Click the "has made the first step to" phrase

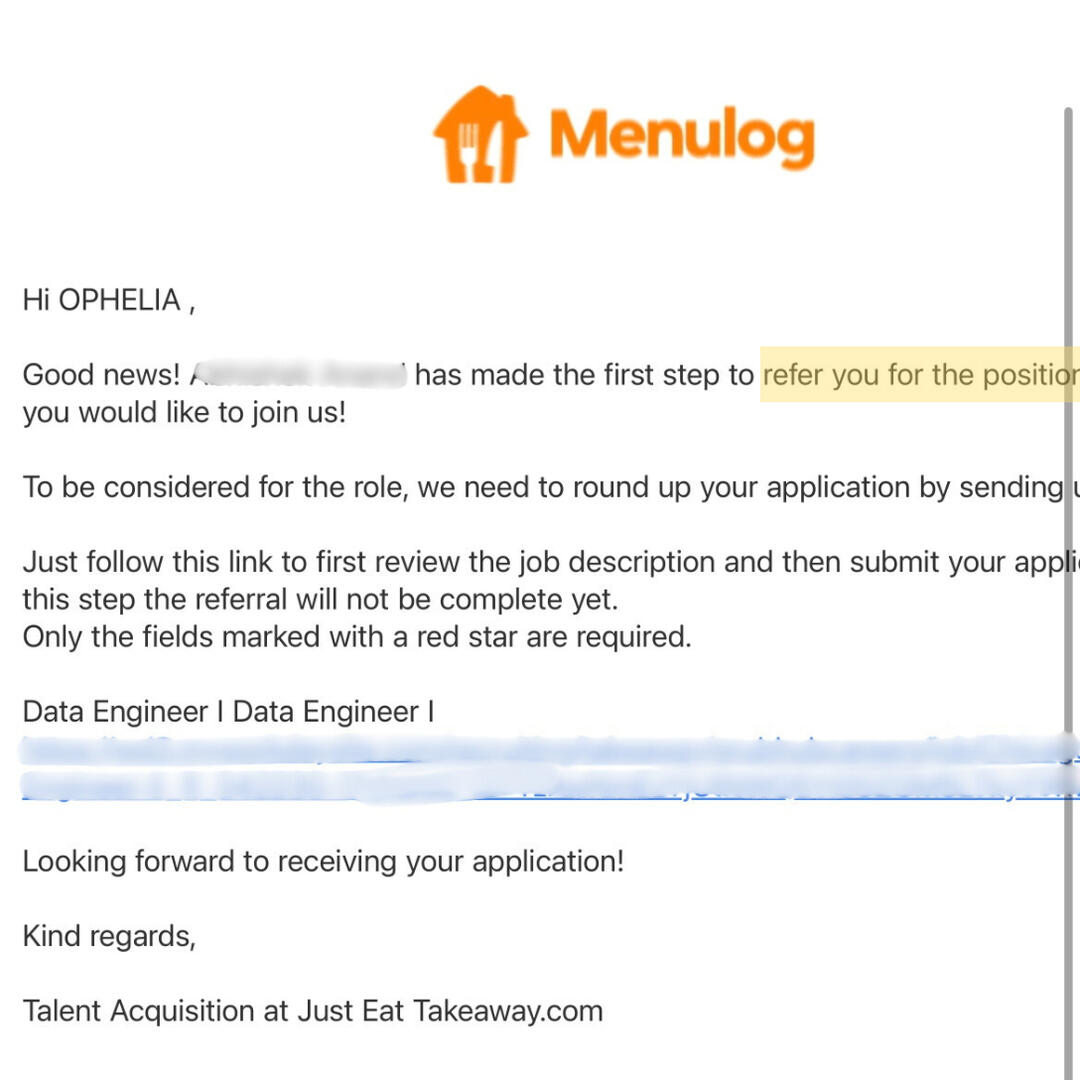tap(584, 375)
